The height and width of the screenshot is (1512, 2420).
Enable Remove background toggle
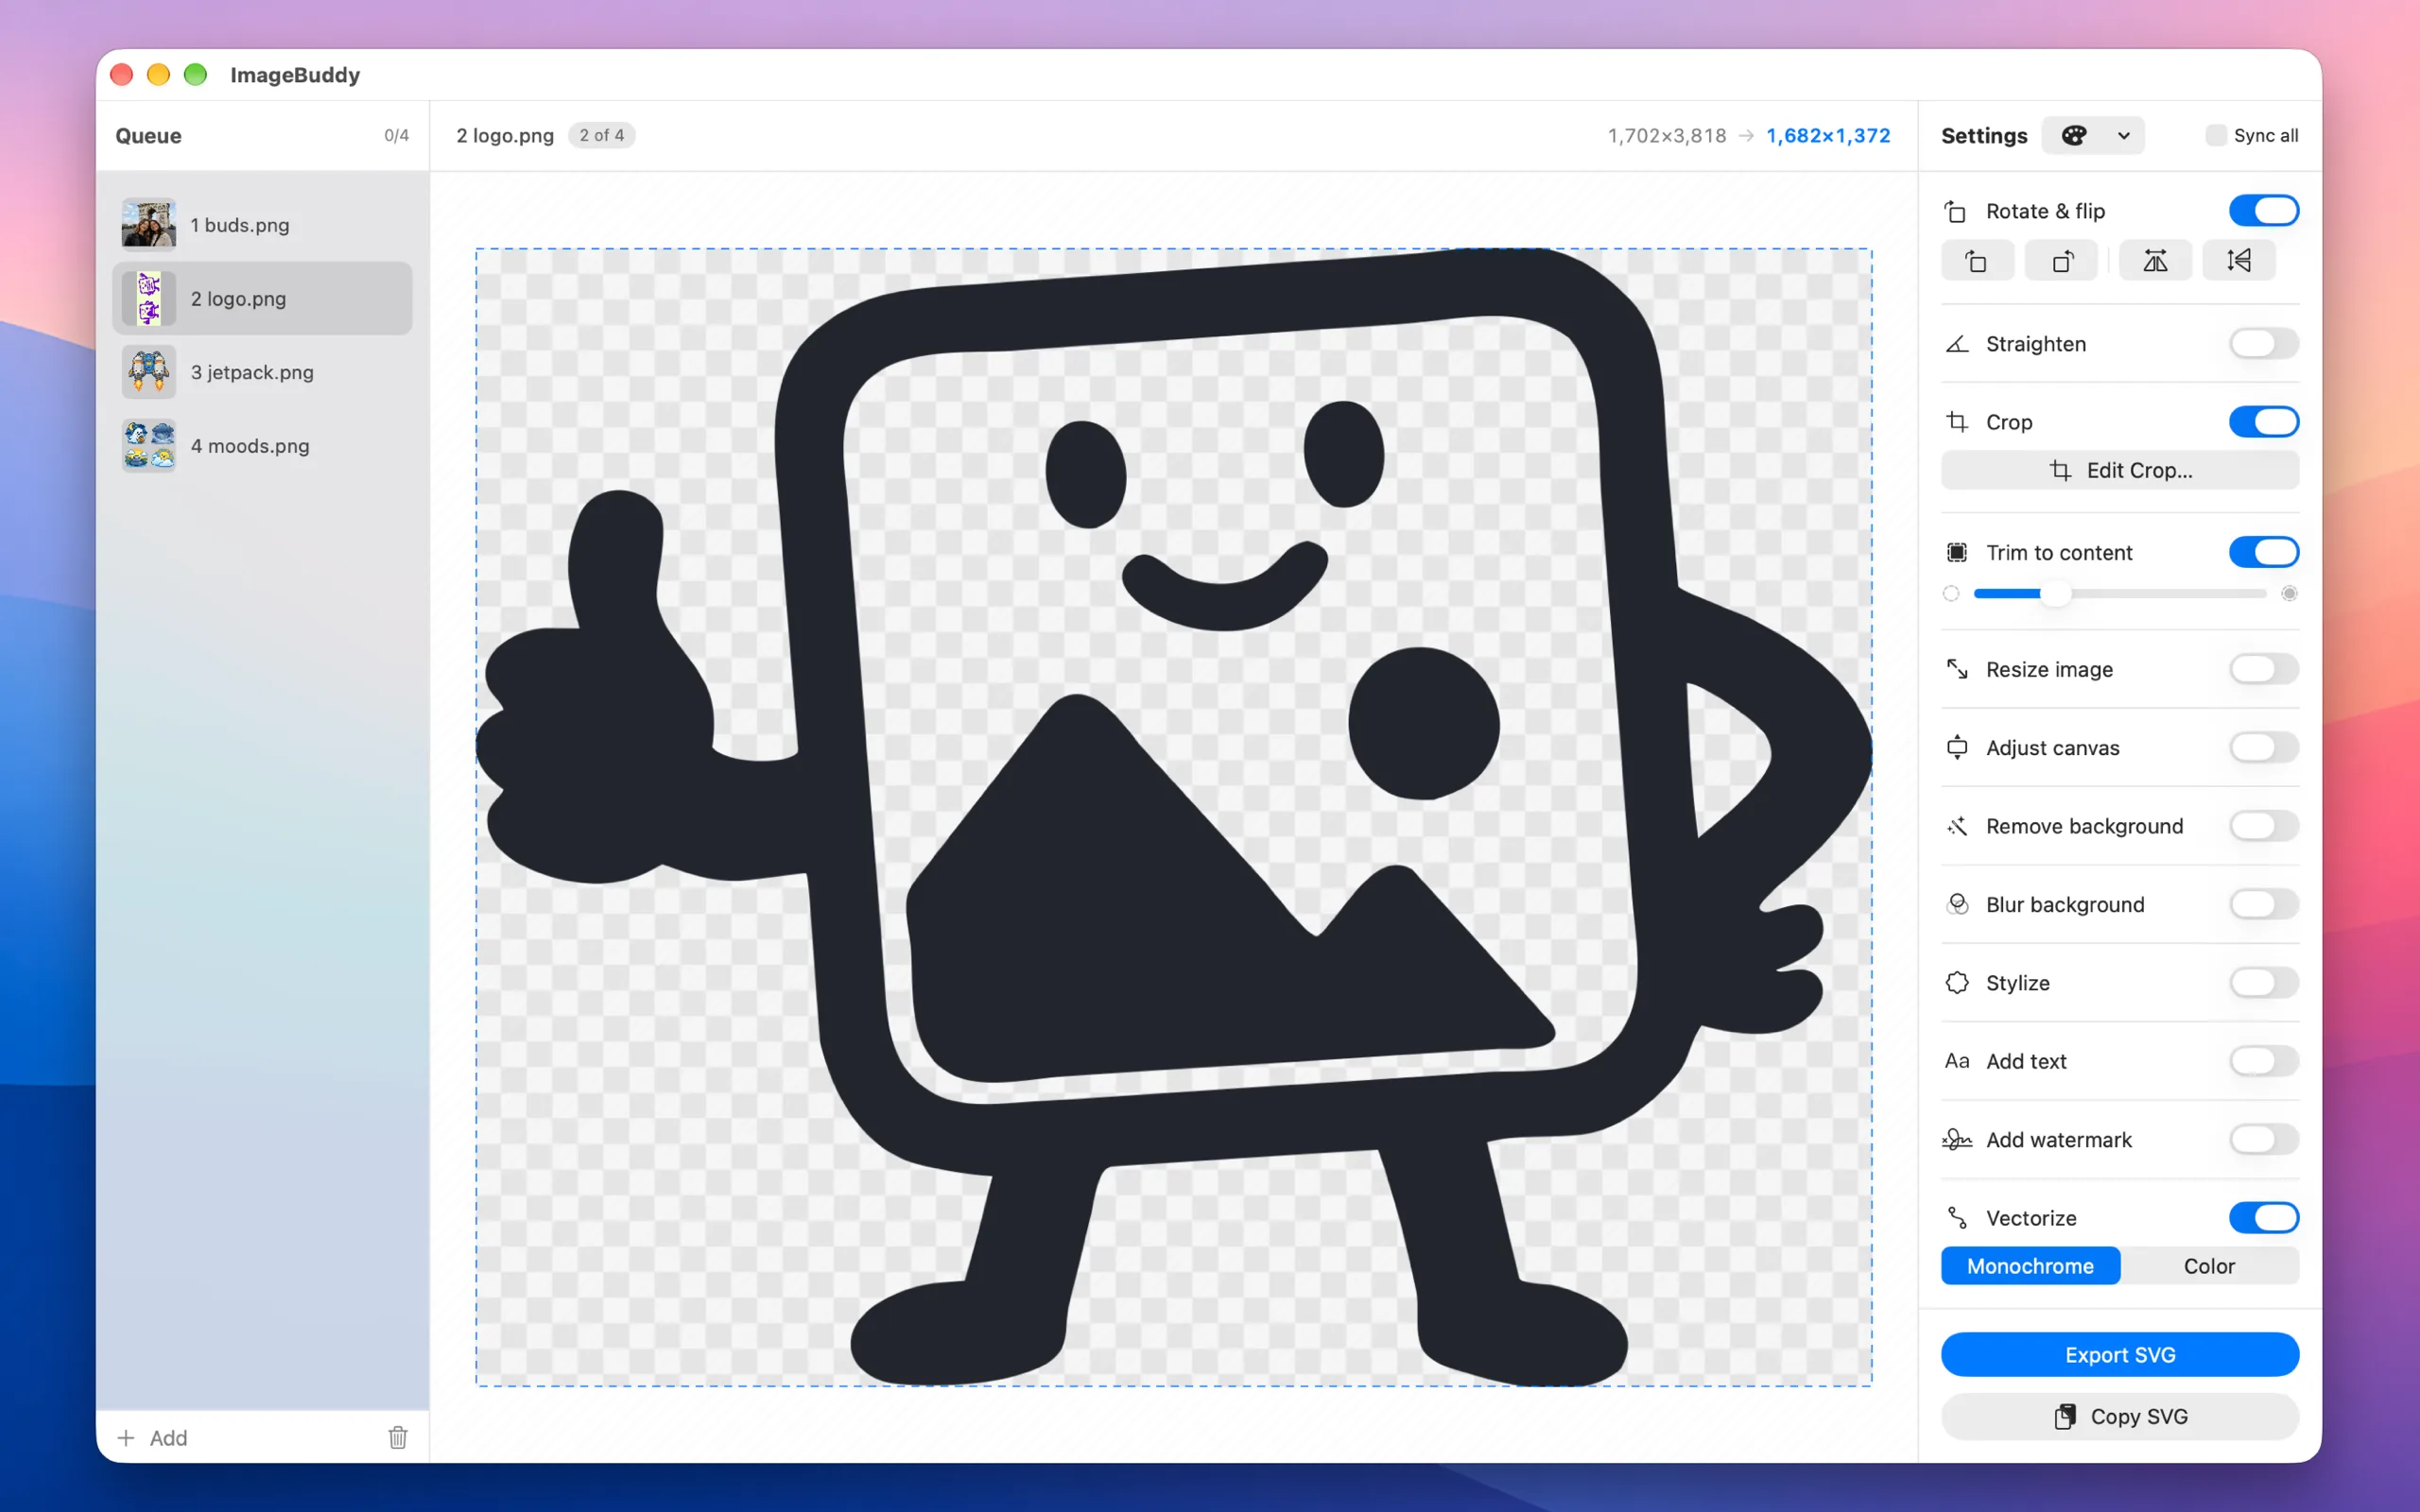(2263, 826)
